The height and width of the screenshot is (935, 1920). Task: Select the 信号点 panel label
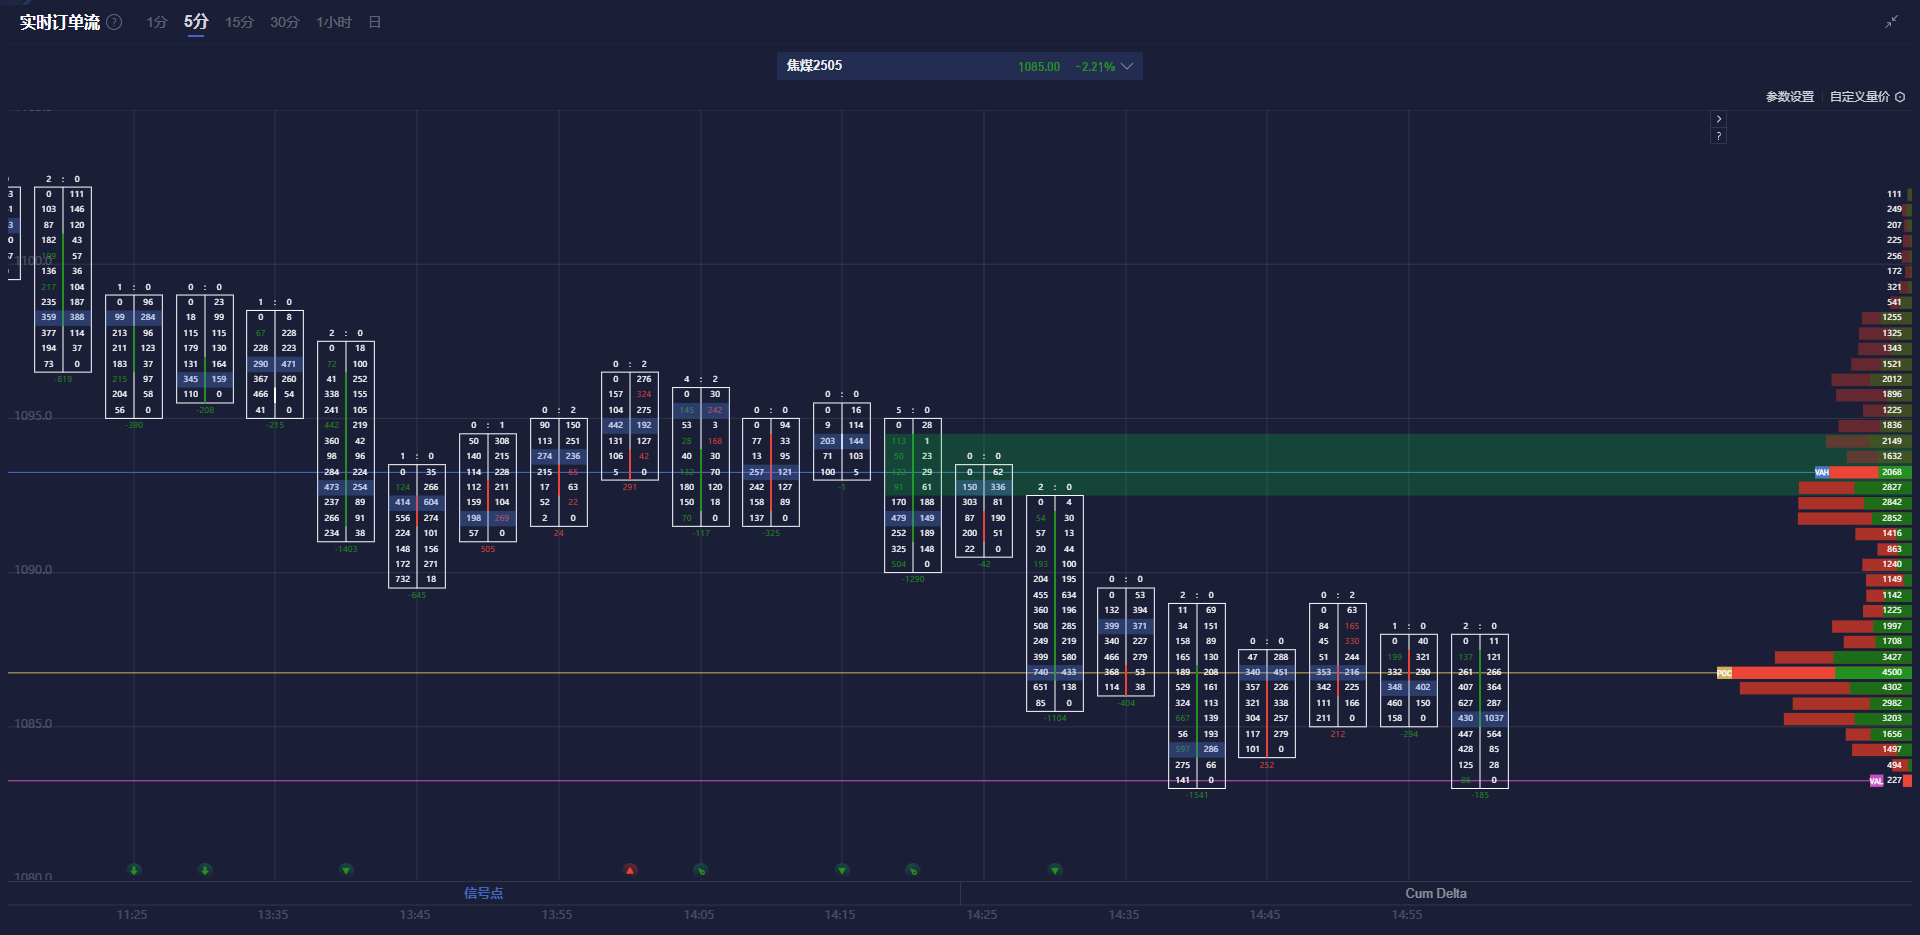483,893
